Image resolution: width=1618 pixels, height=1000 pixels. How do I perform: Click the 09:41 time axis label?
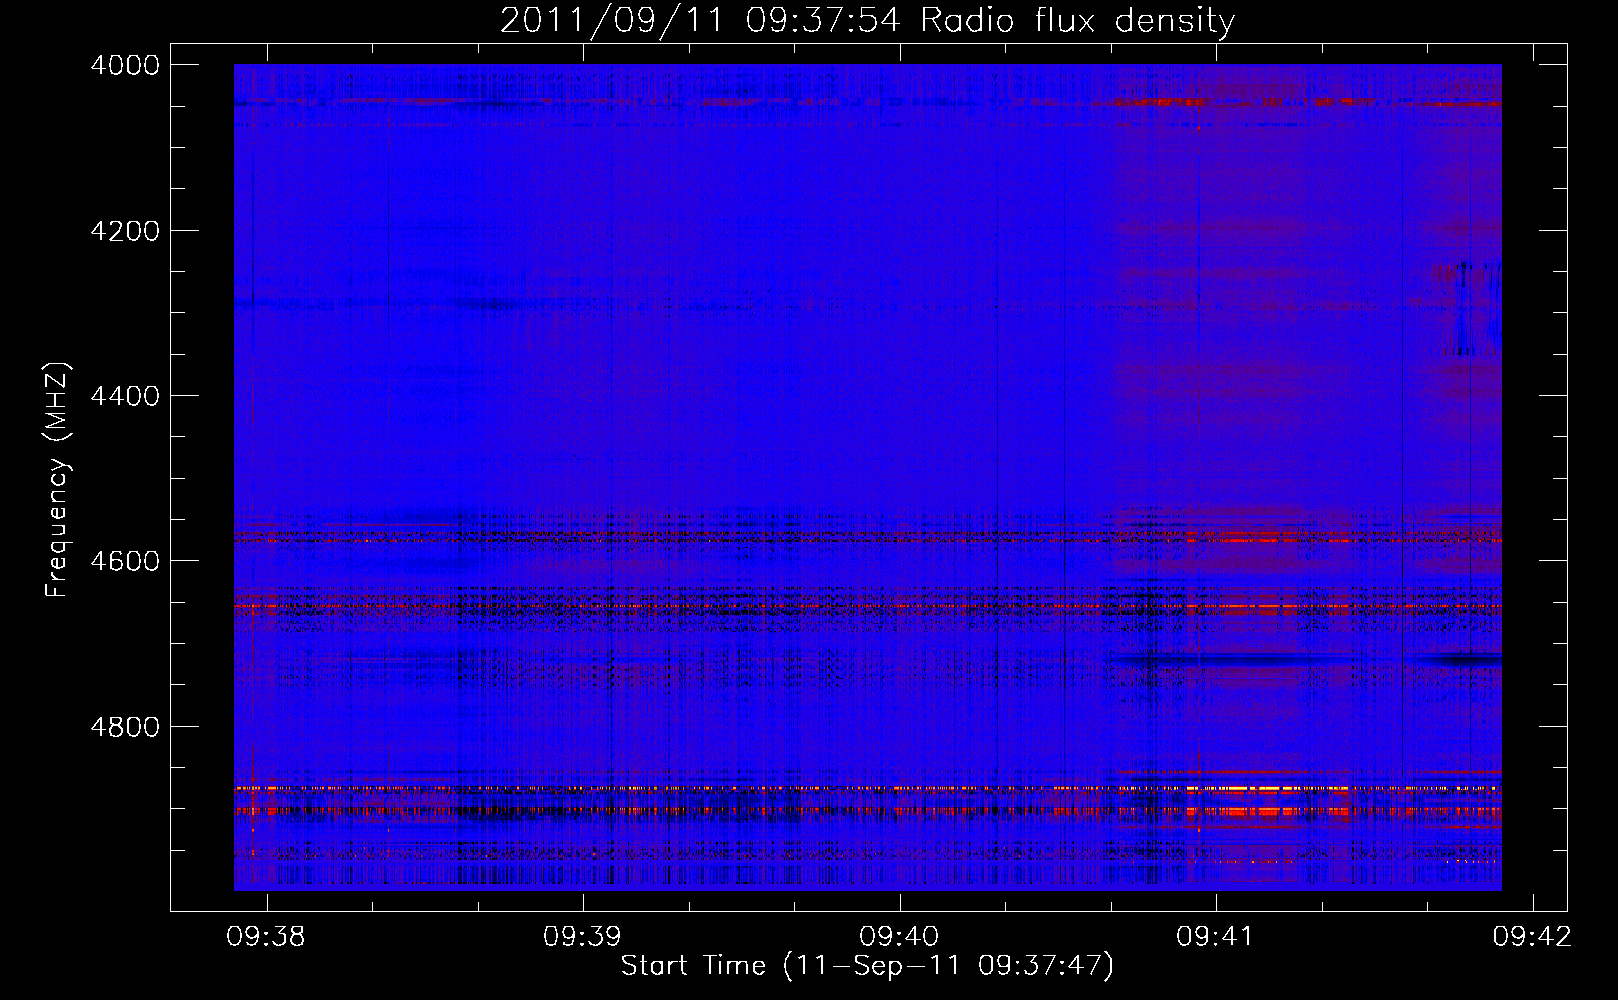(x=1216, y=937)
